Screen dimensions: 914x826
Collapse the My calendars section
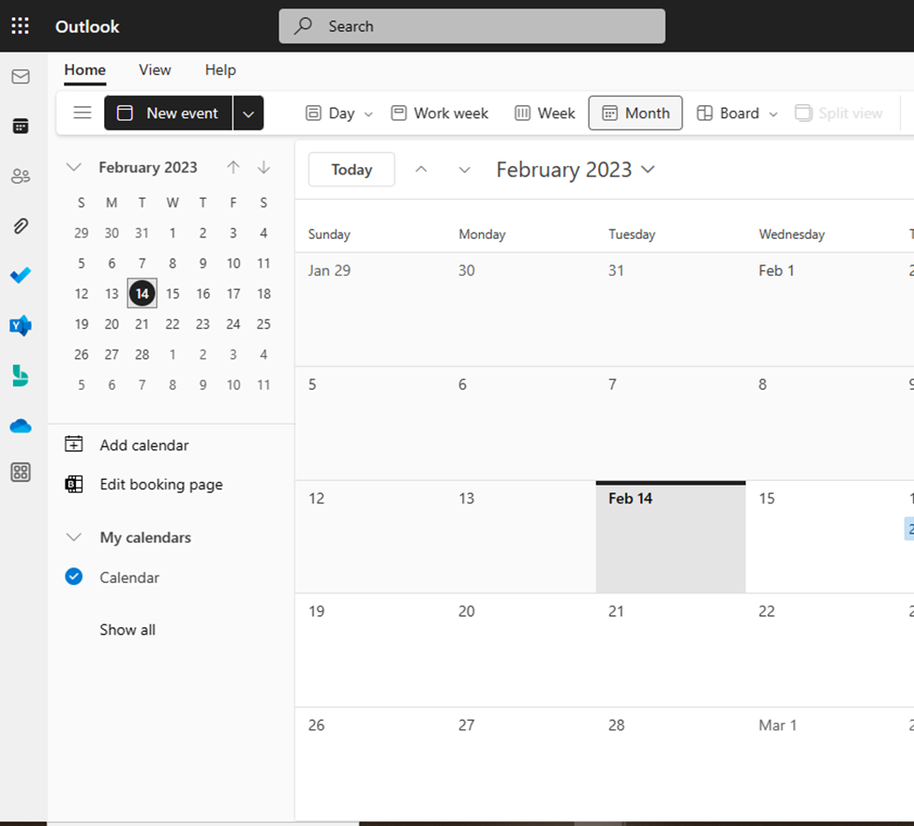click(73, 537)
